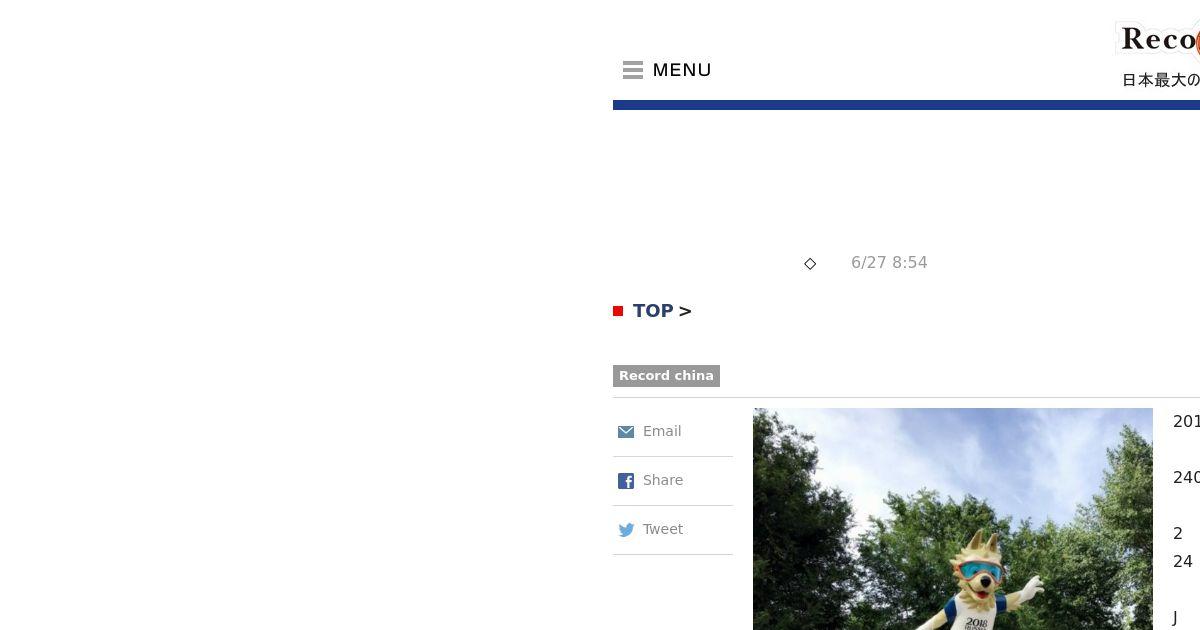Click the Japanese tagline under the logo

point(1161,80)
